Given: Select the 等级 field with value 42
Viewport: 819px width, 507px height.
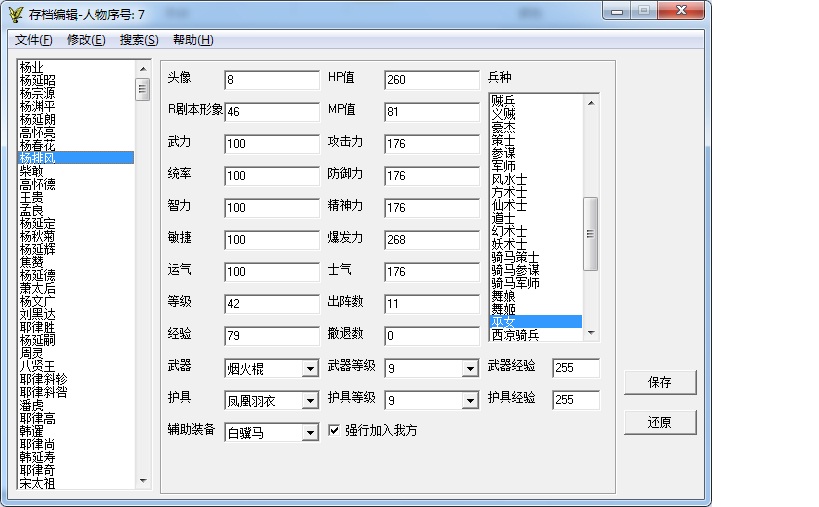Looking at the screenshot, I should [272, 303].
